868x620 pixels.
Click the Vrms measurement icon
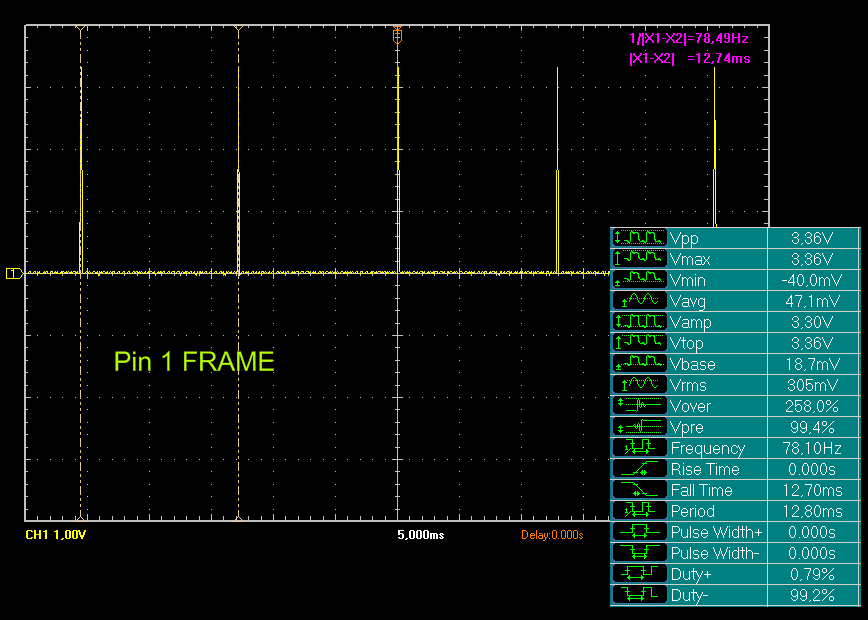(639, 385)
